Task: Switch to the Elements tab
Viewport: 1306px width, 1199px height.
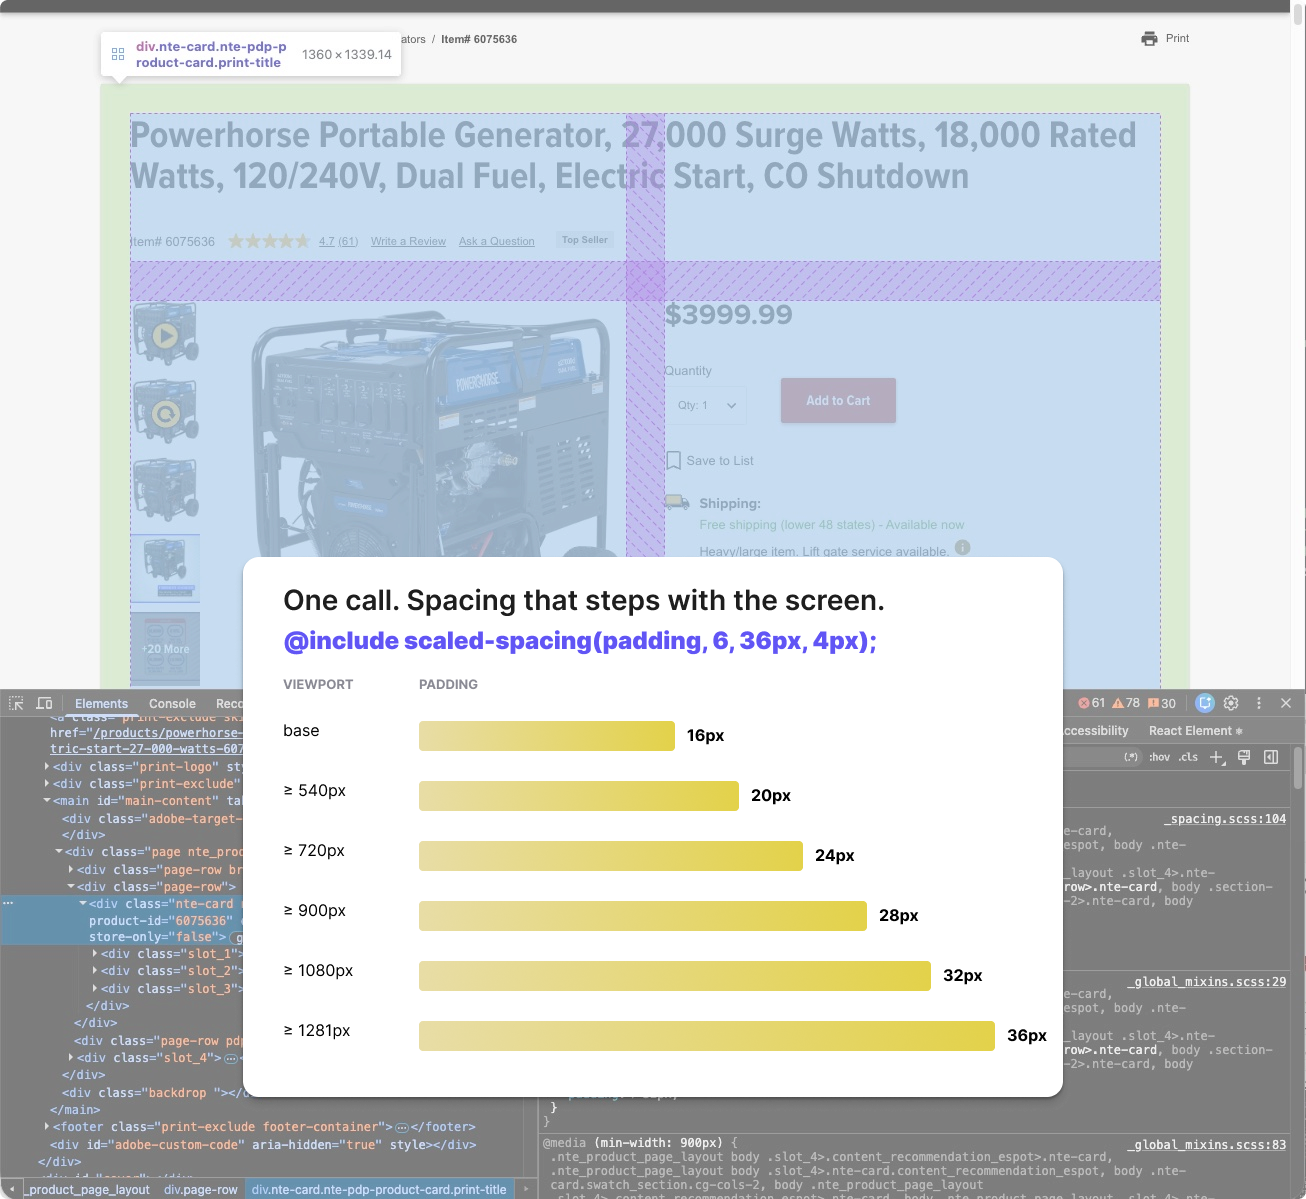Action: coord(101,704)
